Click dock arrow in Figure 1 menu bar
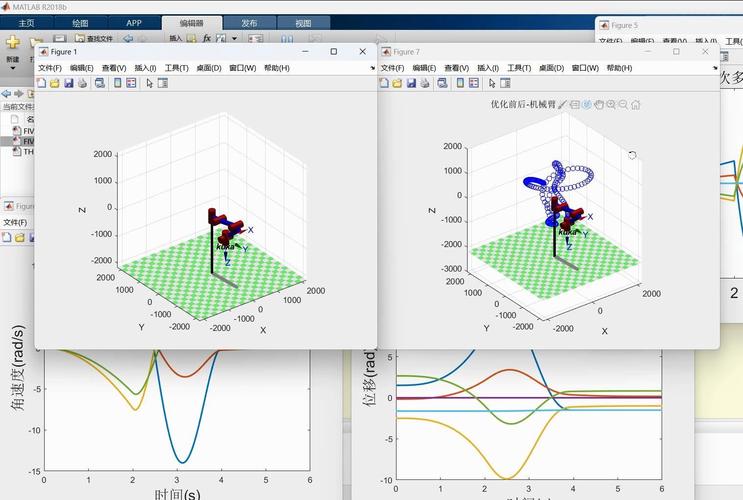Screen dimensions: 743x500 tap(372, 68)
